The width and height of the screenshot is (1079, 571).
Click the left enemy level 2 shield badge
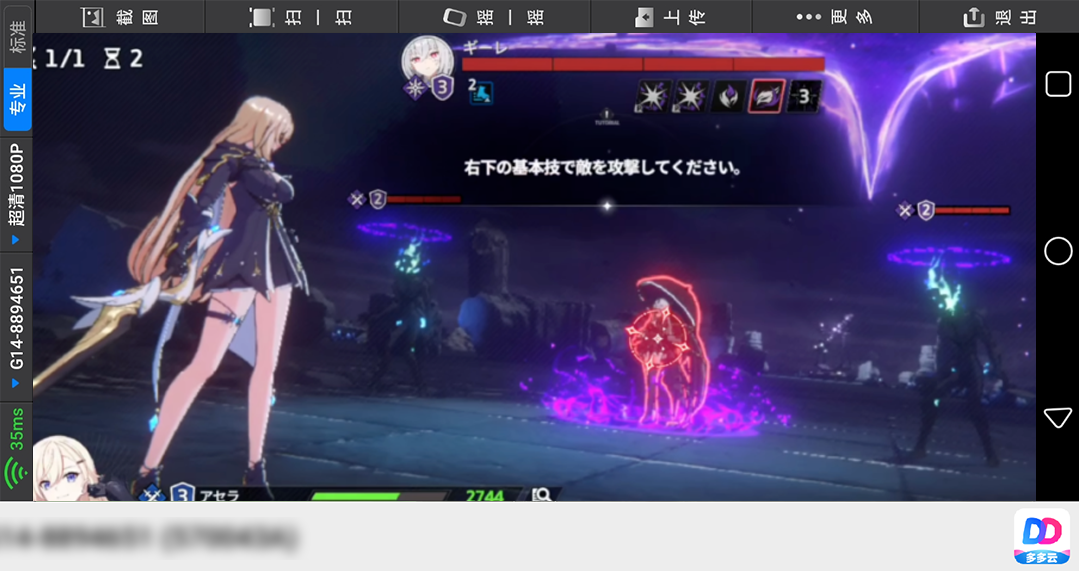[377, 200]
